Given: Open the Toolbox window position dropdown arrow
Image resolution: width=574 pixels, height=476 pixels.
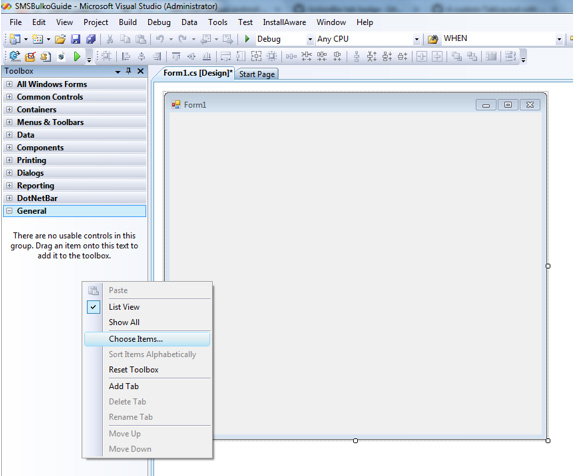Looking at the screenshot, I should 118,72.
